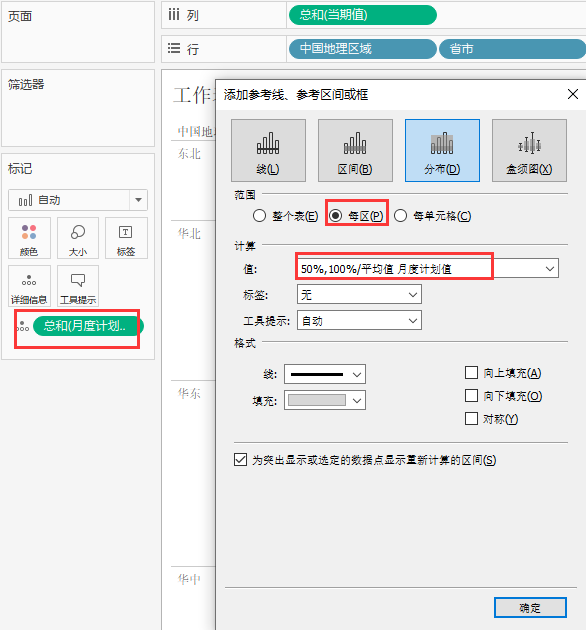Open the 标签 dropdown set to 无

(x=359, y=295)
